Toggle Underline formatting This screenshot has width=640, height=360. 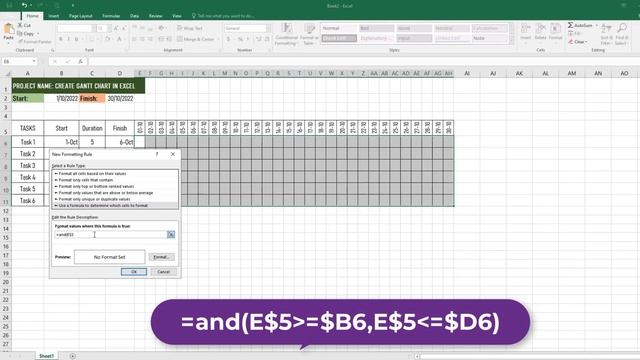[x=76, y=39]
